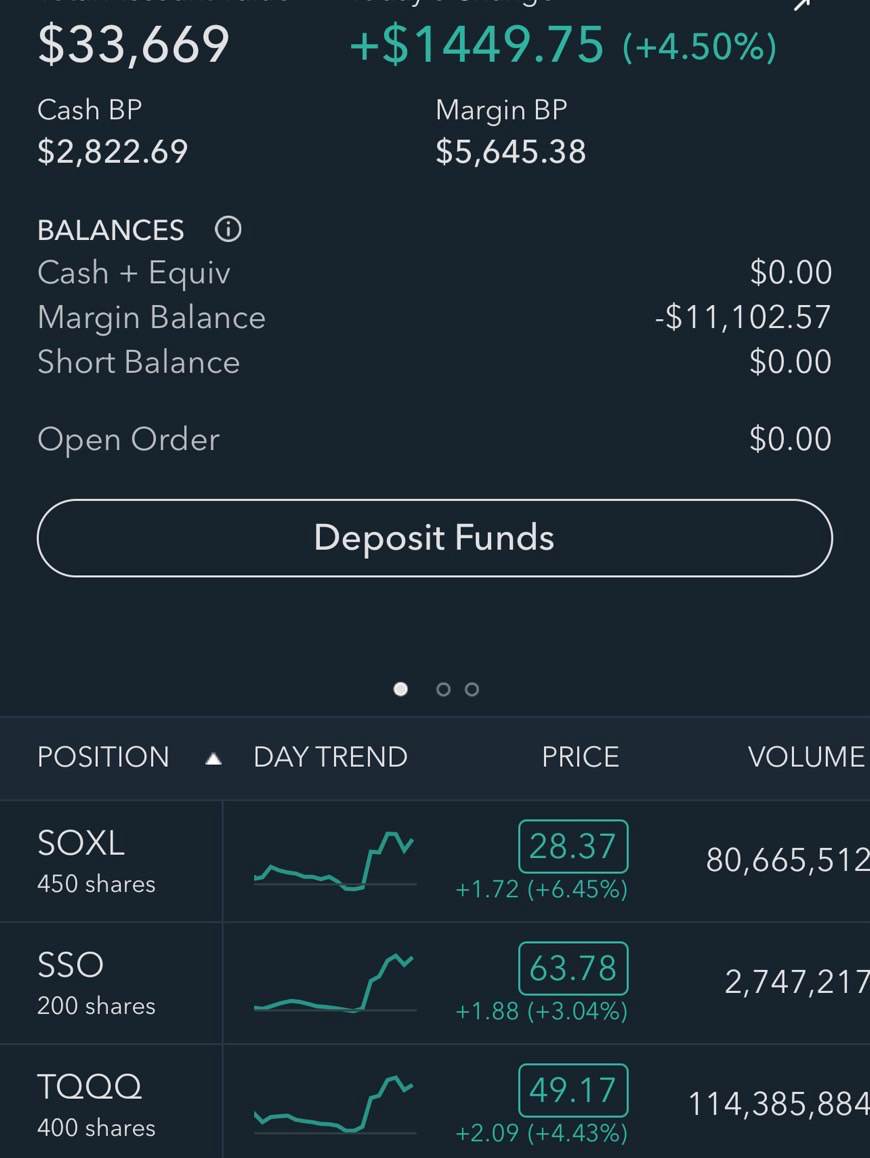The width and height of the screenshot is (870, 1158).
Task: Click the Price column header
Action: (x=580, y=757)
